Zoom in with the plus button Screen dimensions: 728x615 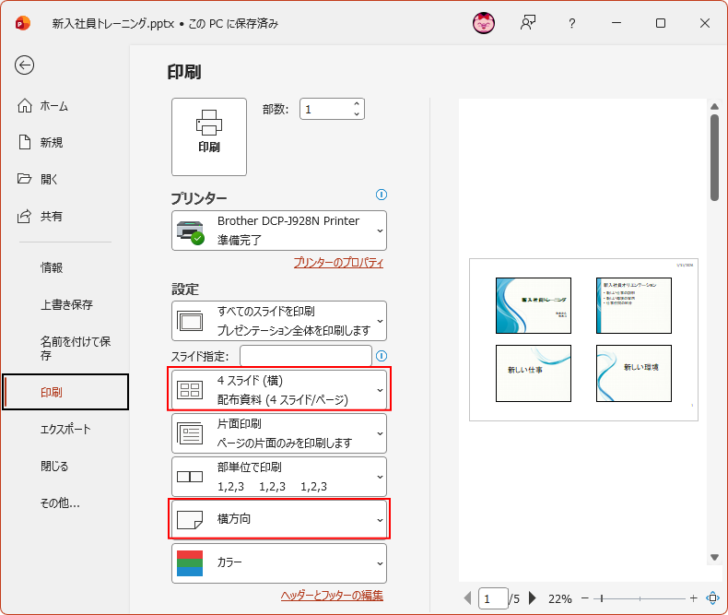coord(693,598)
